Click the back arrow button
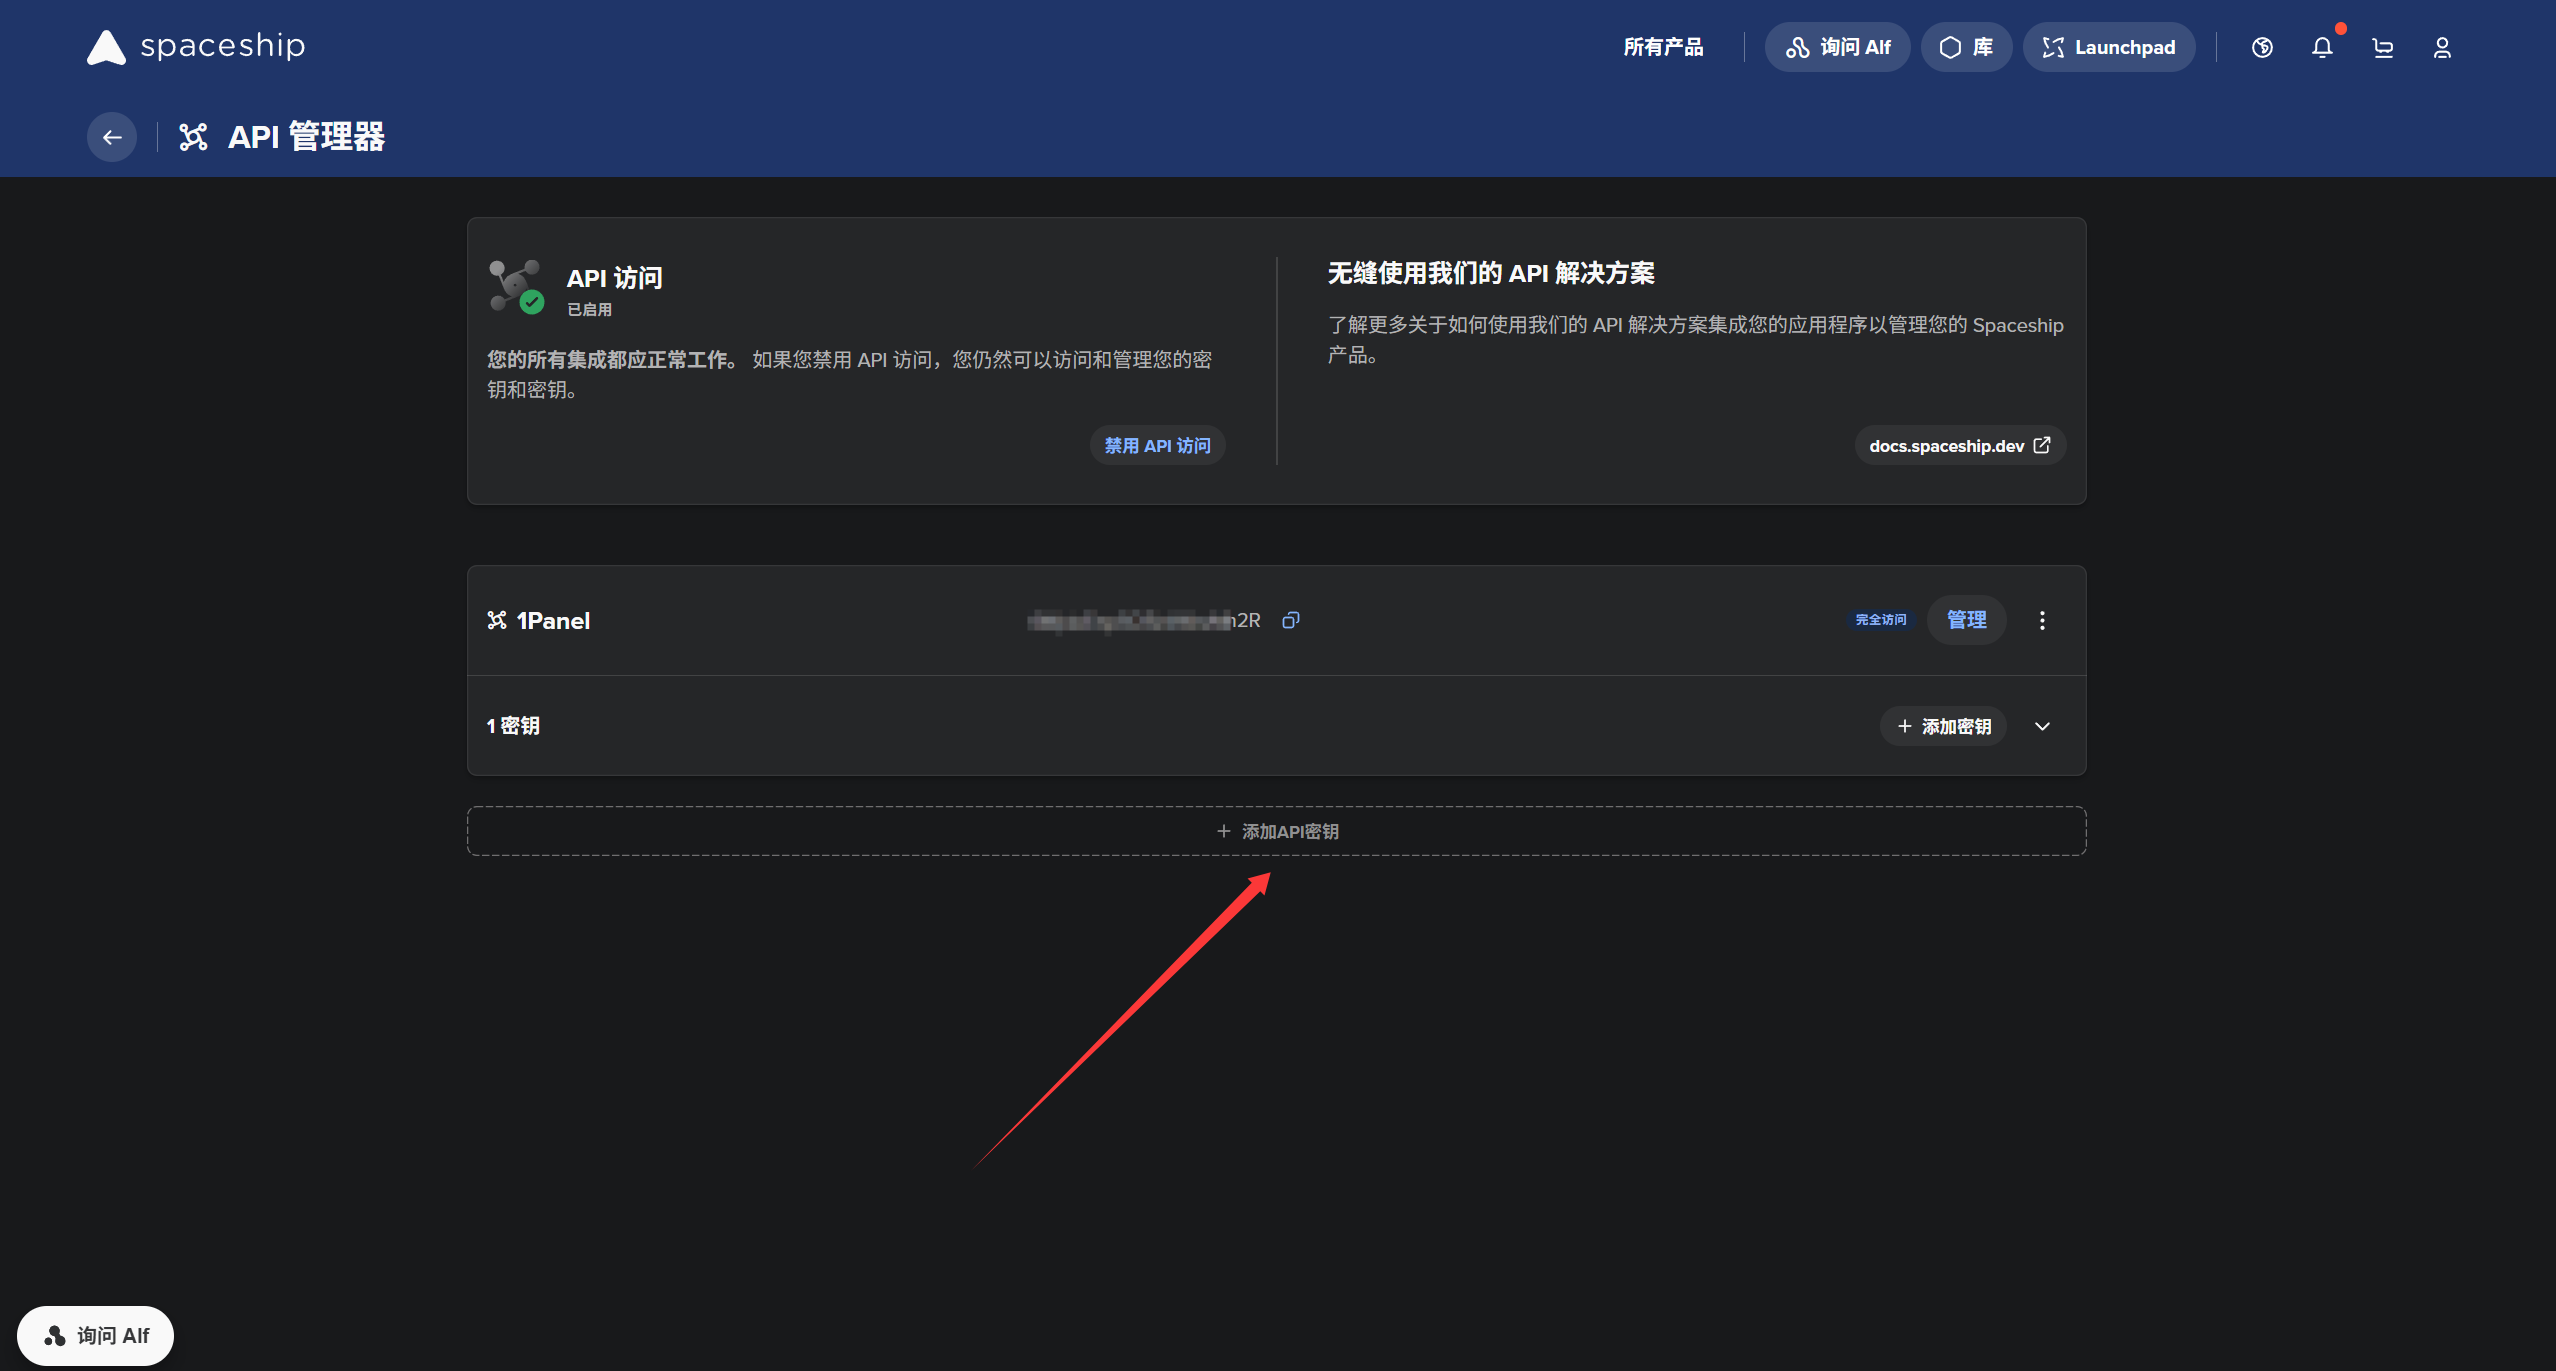 (x=112, y=137)
